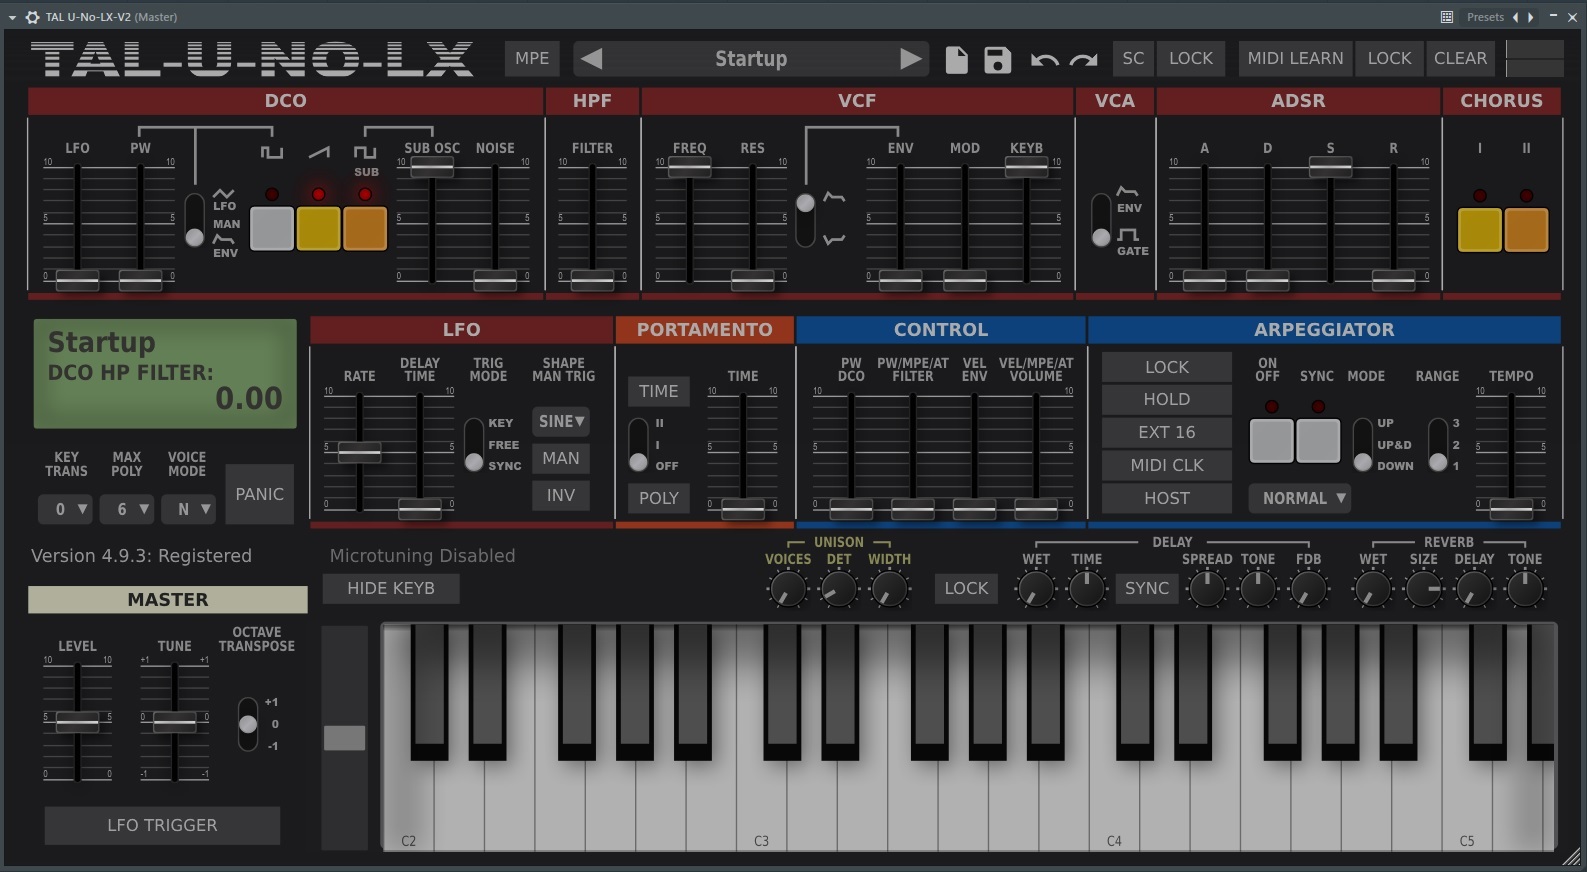Flip LFO trig mode KEY/FREE/SYNC switch
The width and height of the screenshot is (1587, 872).
[474, 444]
